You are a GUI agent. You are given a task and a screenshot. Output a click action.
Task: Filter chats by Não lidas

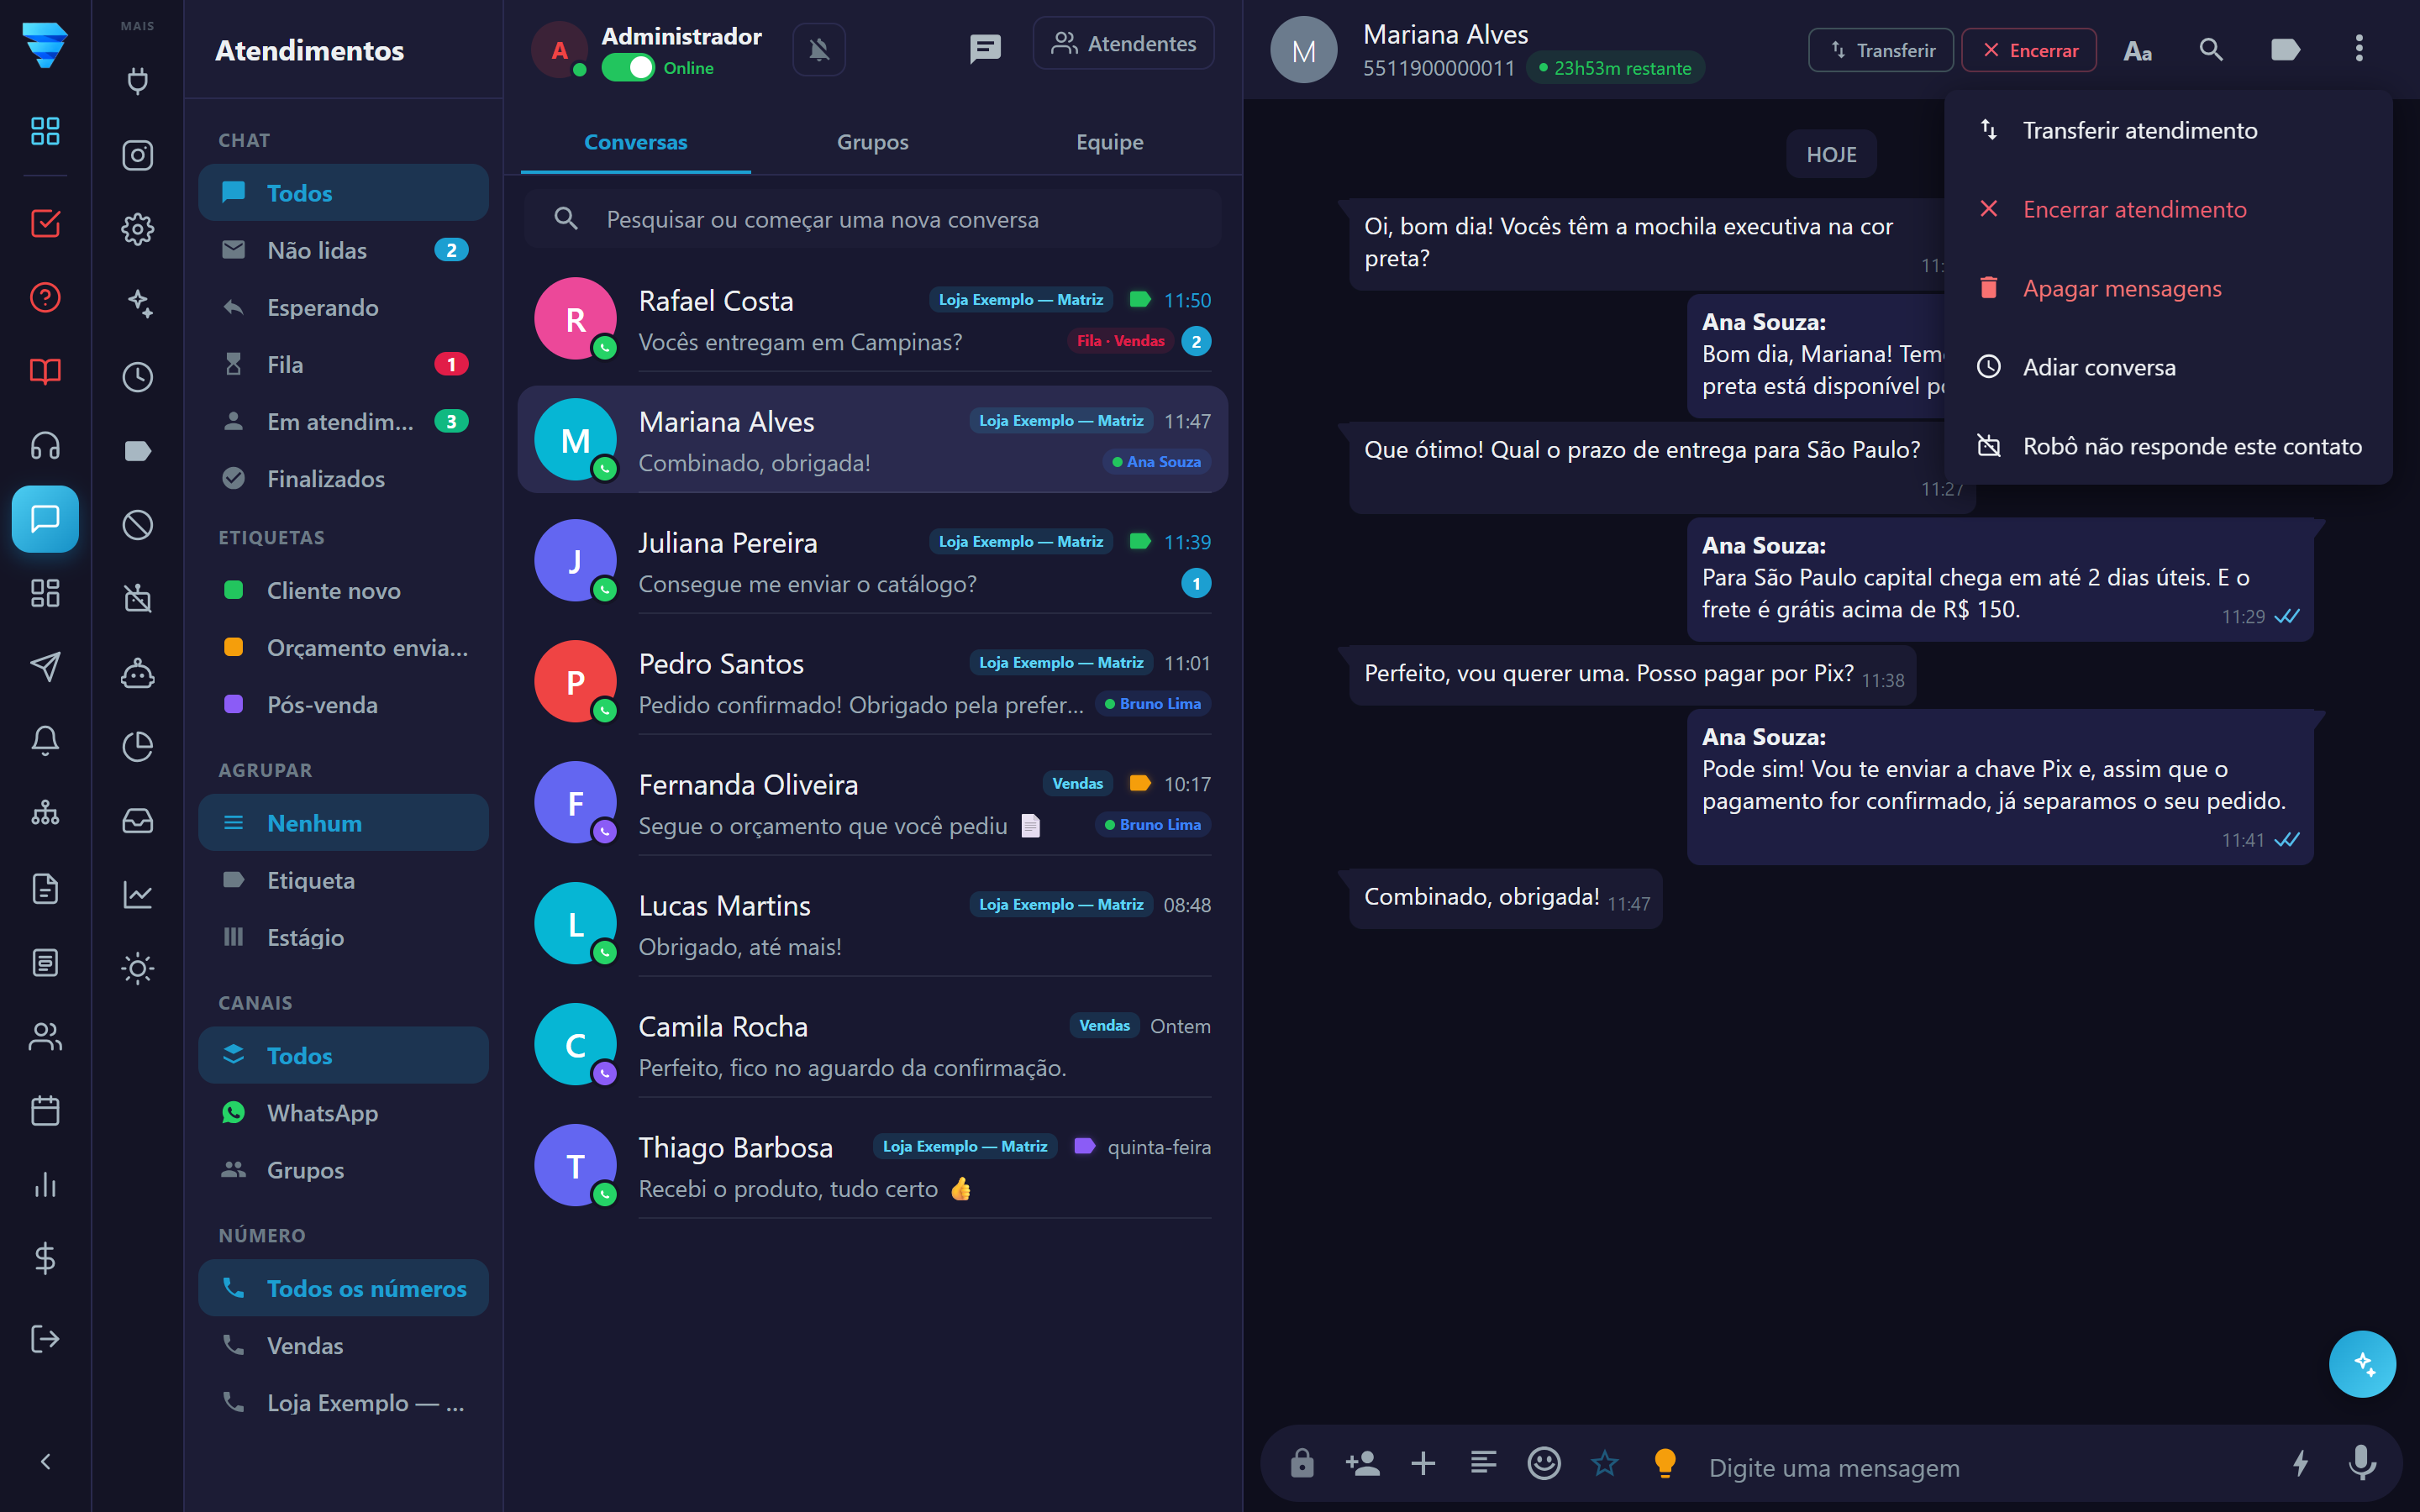coord(343,250)
